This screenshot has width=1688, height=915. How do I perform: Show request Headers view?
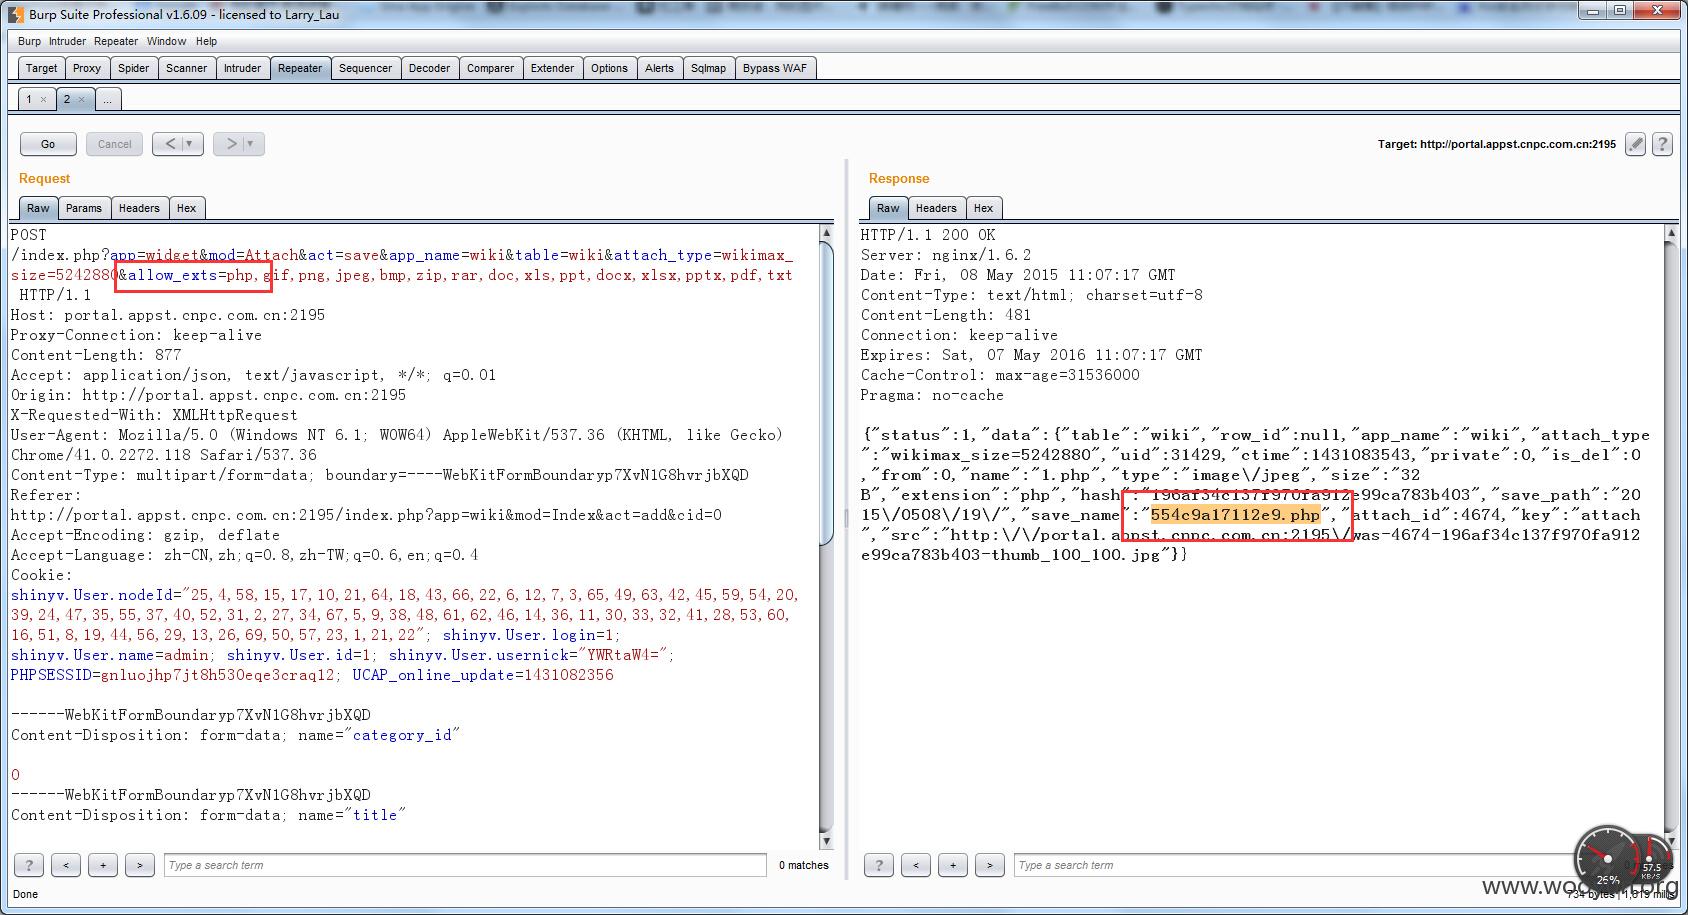pos(139,208)
